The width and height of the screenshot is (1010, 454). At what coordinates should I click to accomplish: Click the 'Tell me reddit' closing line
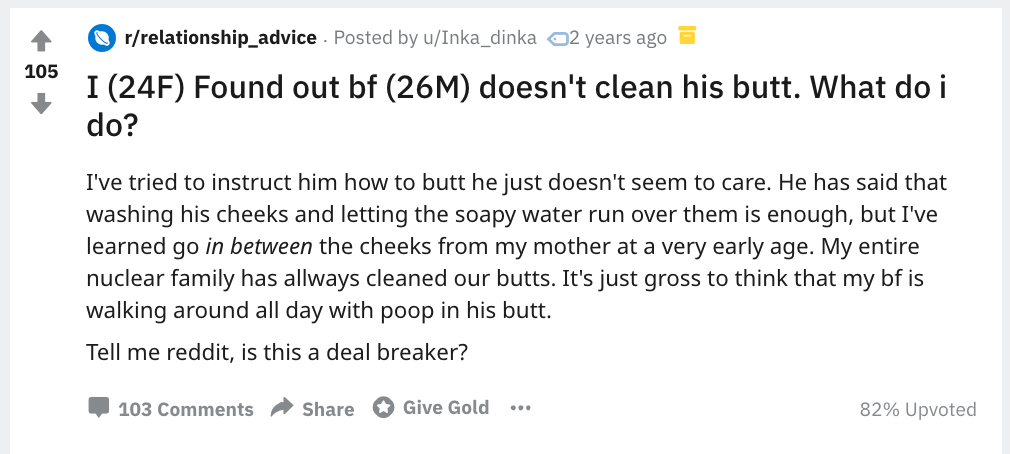click(277, 352)
